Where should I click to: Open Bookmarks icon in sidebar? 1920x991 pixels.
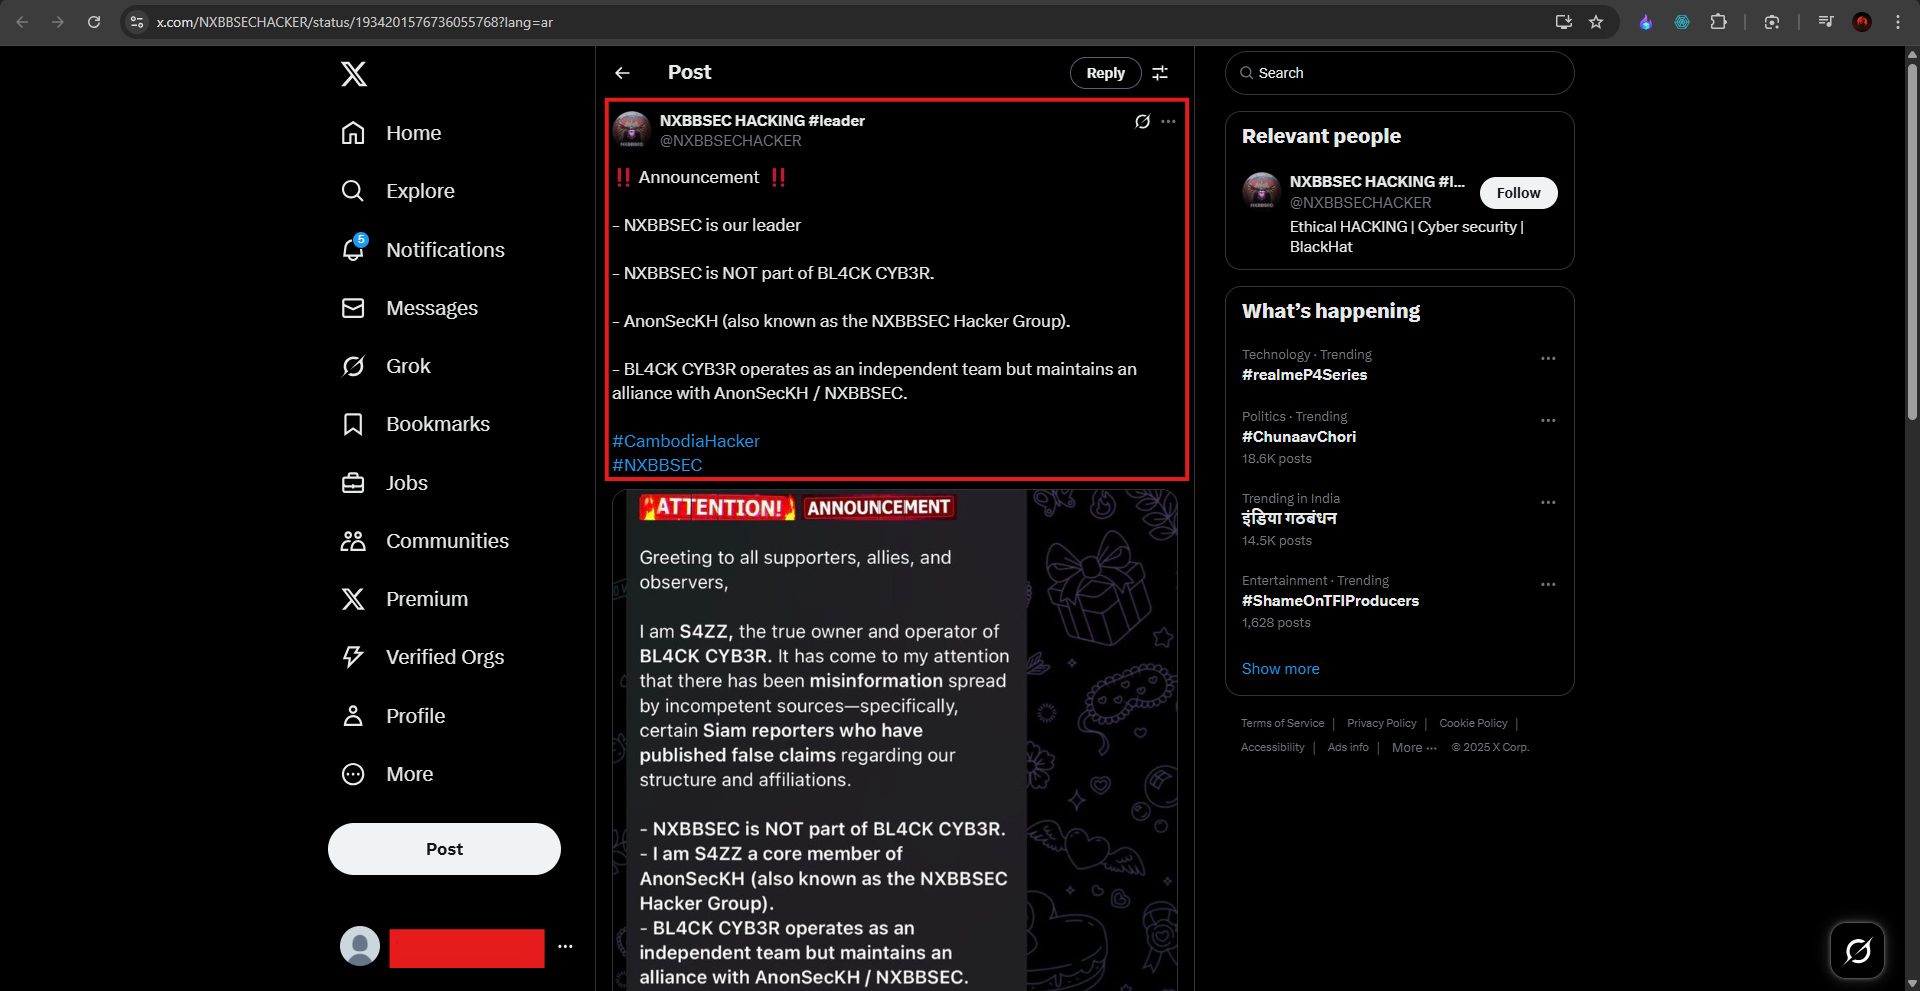point(353,424)
